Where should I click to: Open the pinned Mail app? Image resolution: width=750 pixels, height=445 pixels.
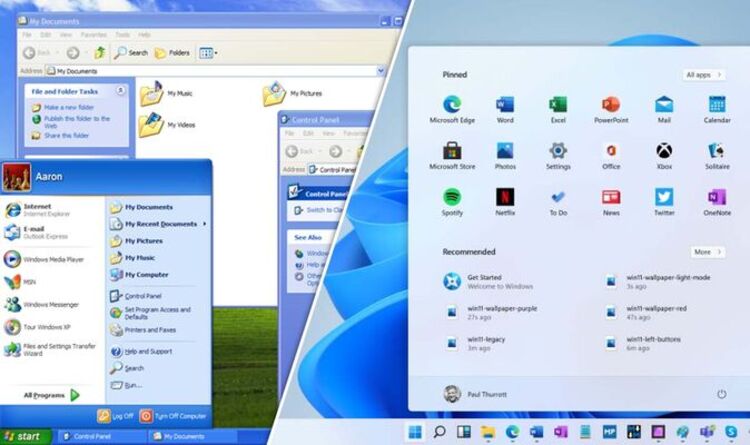(664, 110)
